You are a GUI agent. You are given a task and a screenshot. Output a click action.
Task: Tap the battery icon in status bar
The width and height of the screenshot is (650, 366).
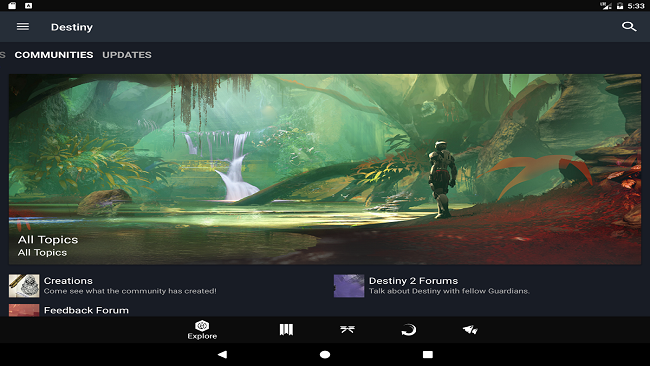click(620, 6)
